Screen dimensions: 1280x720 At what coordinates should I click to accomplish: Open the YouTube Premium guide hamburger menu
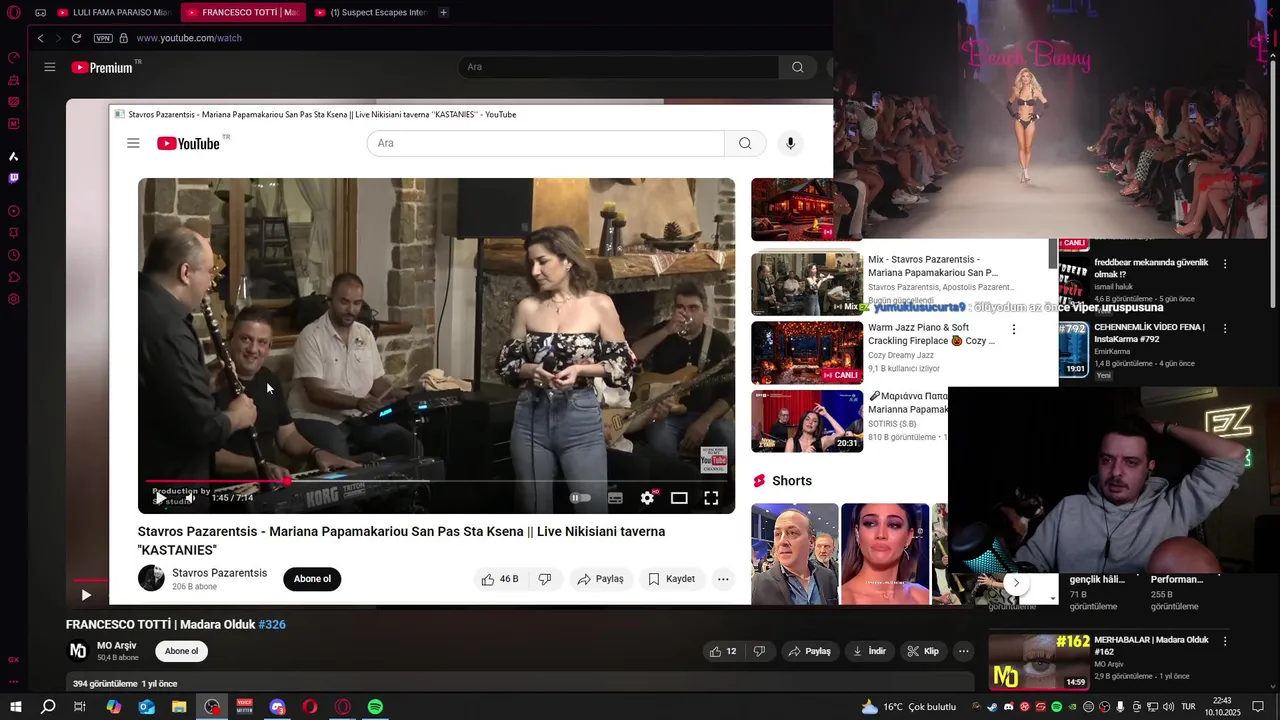point(50,67)
